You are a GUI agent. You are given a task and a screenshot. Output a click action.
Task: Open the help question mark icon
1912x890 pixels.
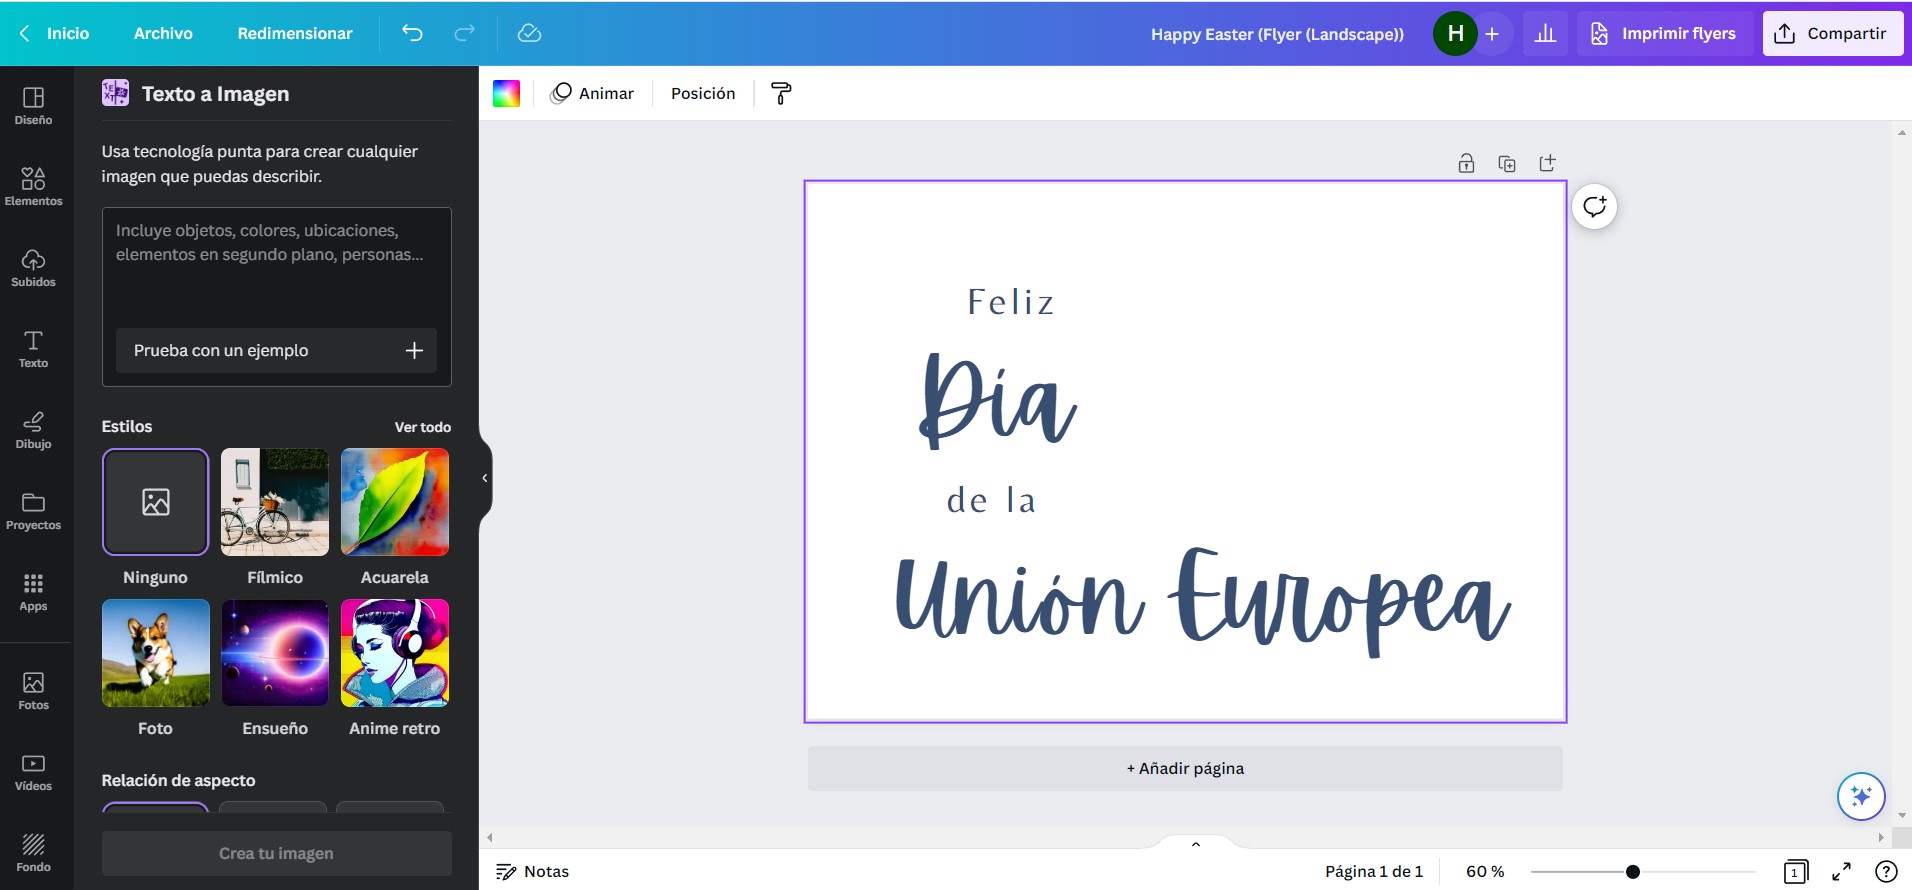tap(1886, 872)
